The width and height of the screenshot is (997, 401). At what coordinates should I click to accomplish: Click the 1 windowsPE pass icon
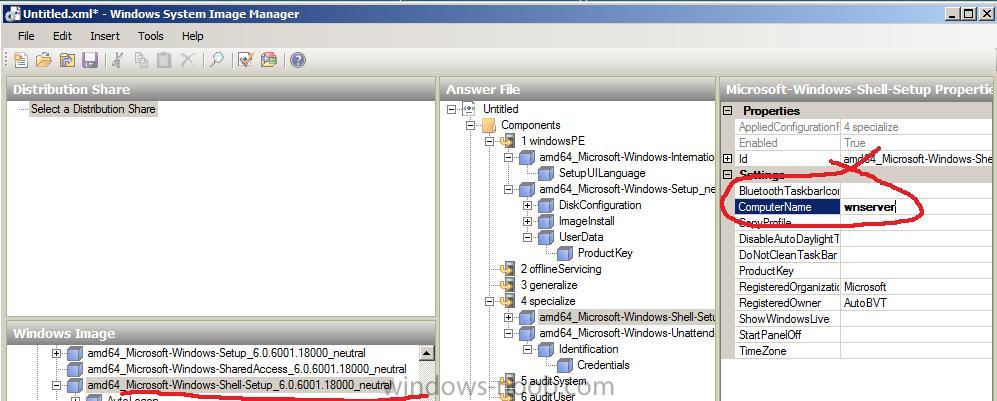tap(507, 141)
